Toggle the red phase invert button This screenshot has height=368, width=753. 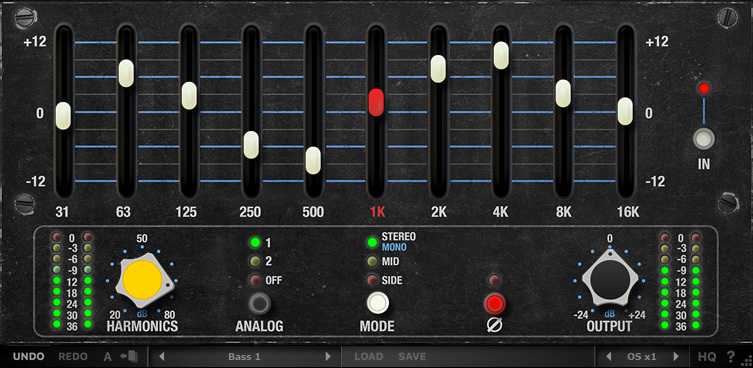495,304
